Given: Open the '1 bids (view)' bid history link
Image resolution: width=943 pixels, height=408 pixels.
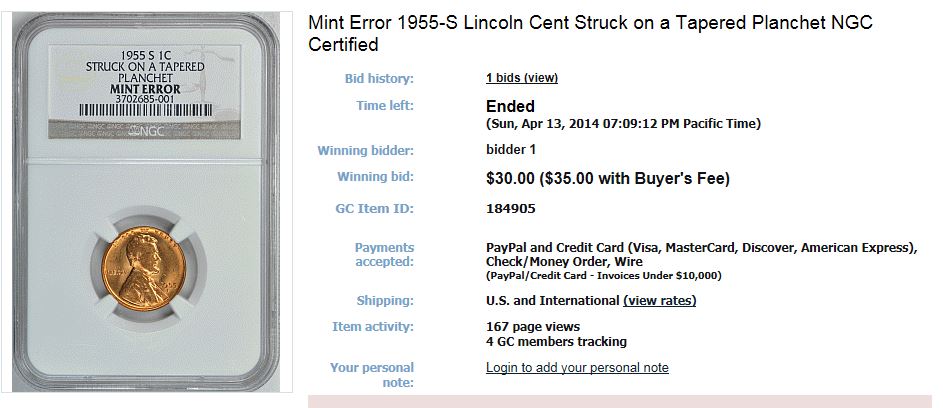Looking at the screenshot, I should (x=521, y=78).
